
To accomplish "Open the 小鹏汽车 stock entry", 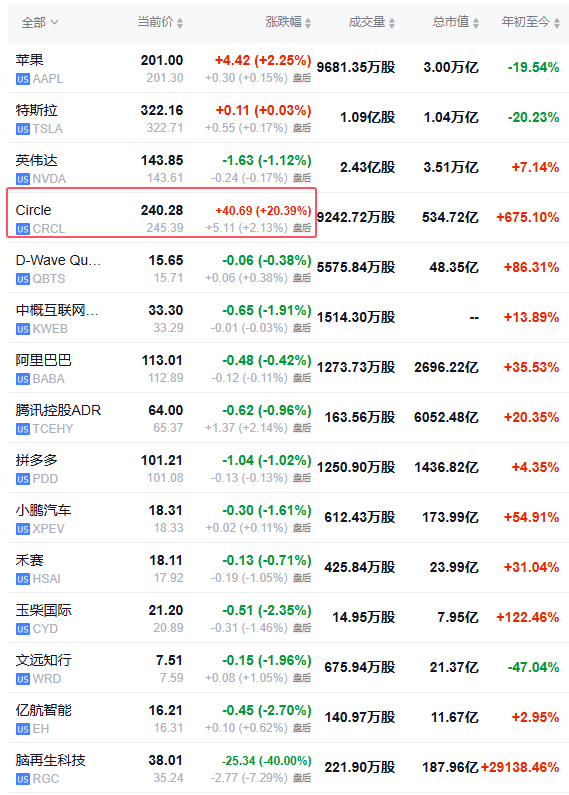I will point(44,510).
